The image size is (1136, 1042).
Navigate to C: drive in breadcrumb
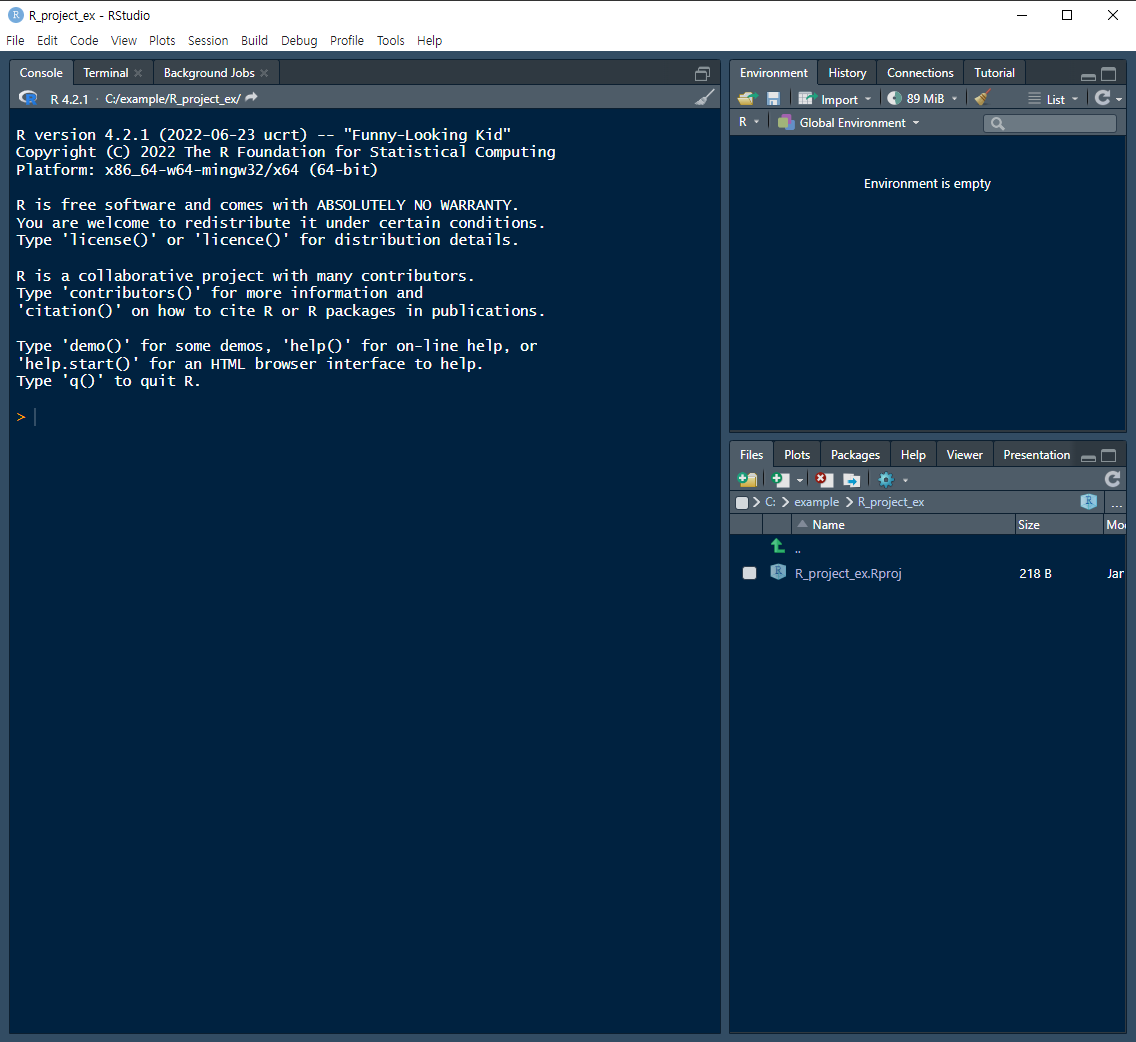click(x=770, y=502)
